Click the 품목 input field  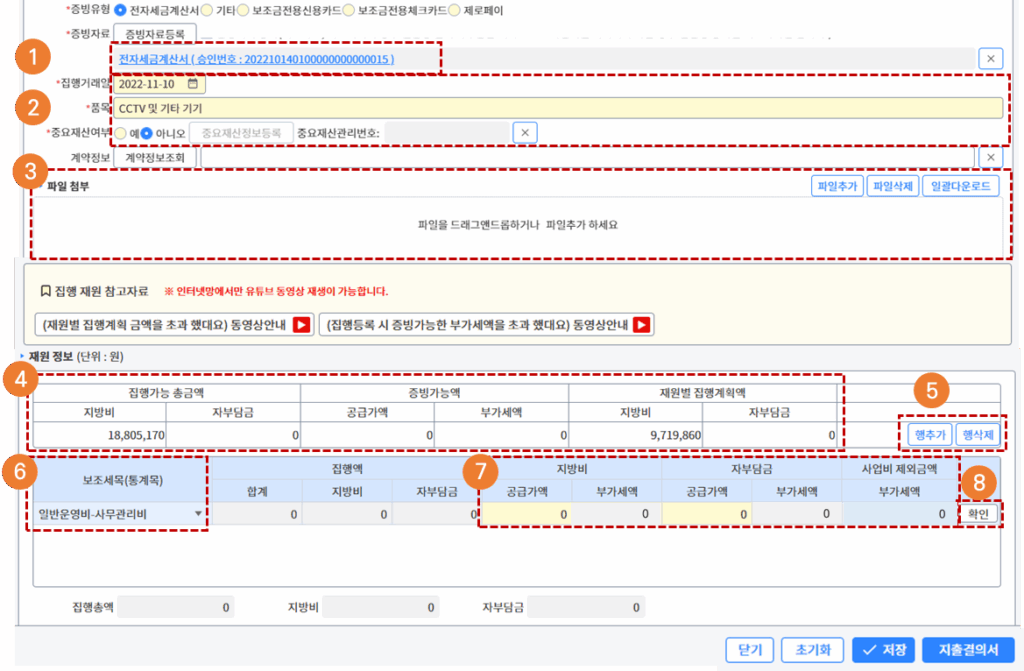point(558,108)
